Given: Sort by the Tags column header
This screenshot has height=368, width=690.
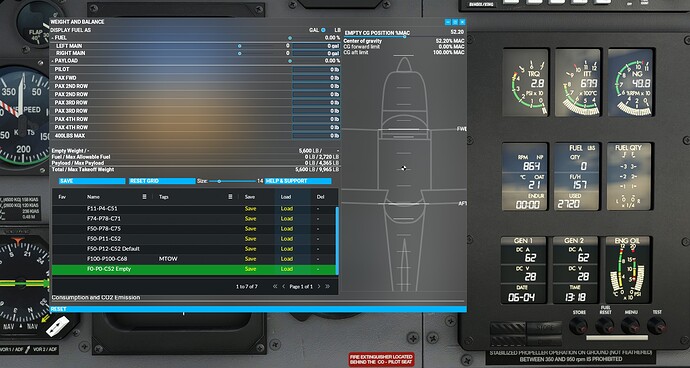Looking at the screenshot, I should (x=164, y=197).
